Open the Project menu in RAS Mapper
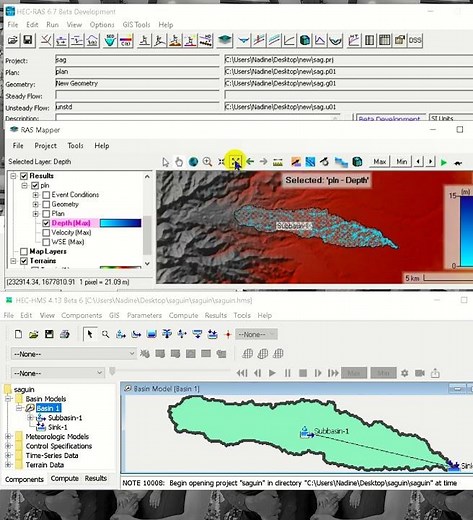Viewport: 473px width, 520px height. click(x=45, y=146)
